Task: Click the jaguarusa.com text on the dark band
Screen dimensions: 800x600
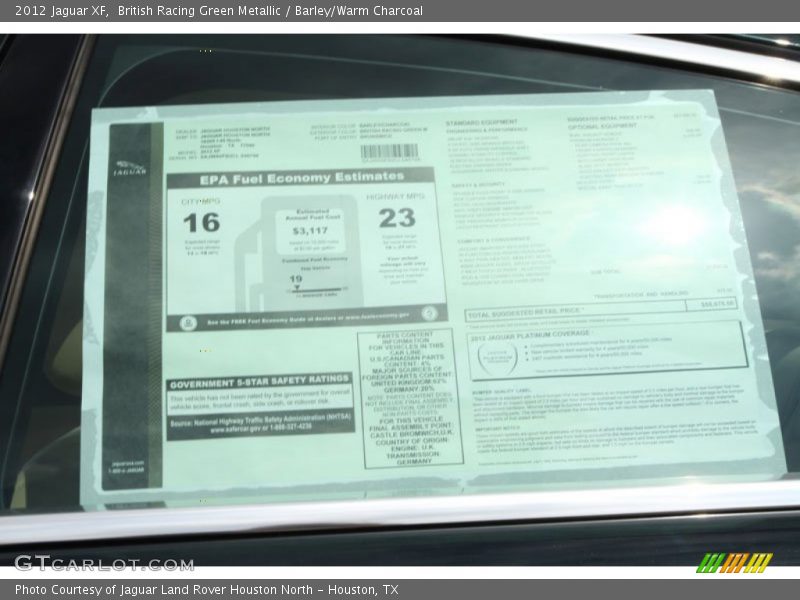Action: pos(127,463)
